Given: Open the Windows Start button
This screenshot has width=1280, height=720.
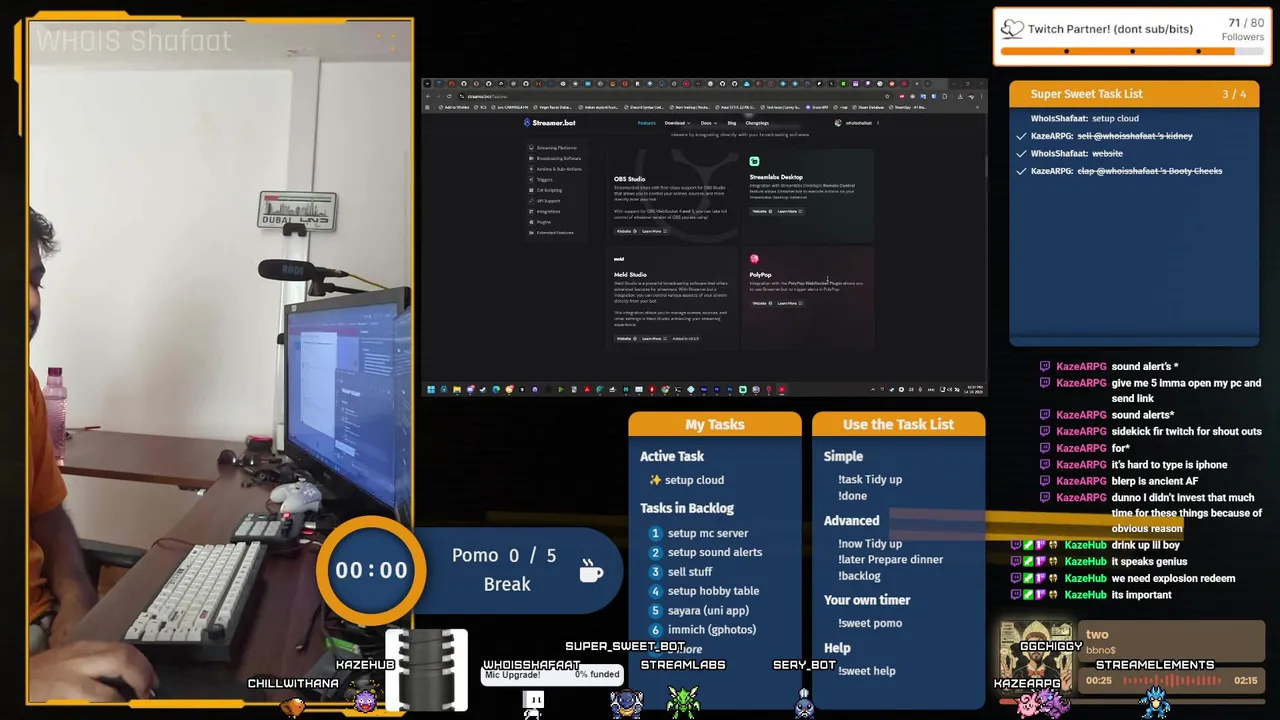Looking at the screenshot, I should coord(431,389).
